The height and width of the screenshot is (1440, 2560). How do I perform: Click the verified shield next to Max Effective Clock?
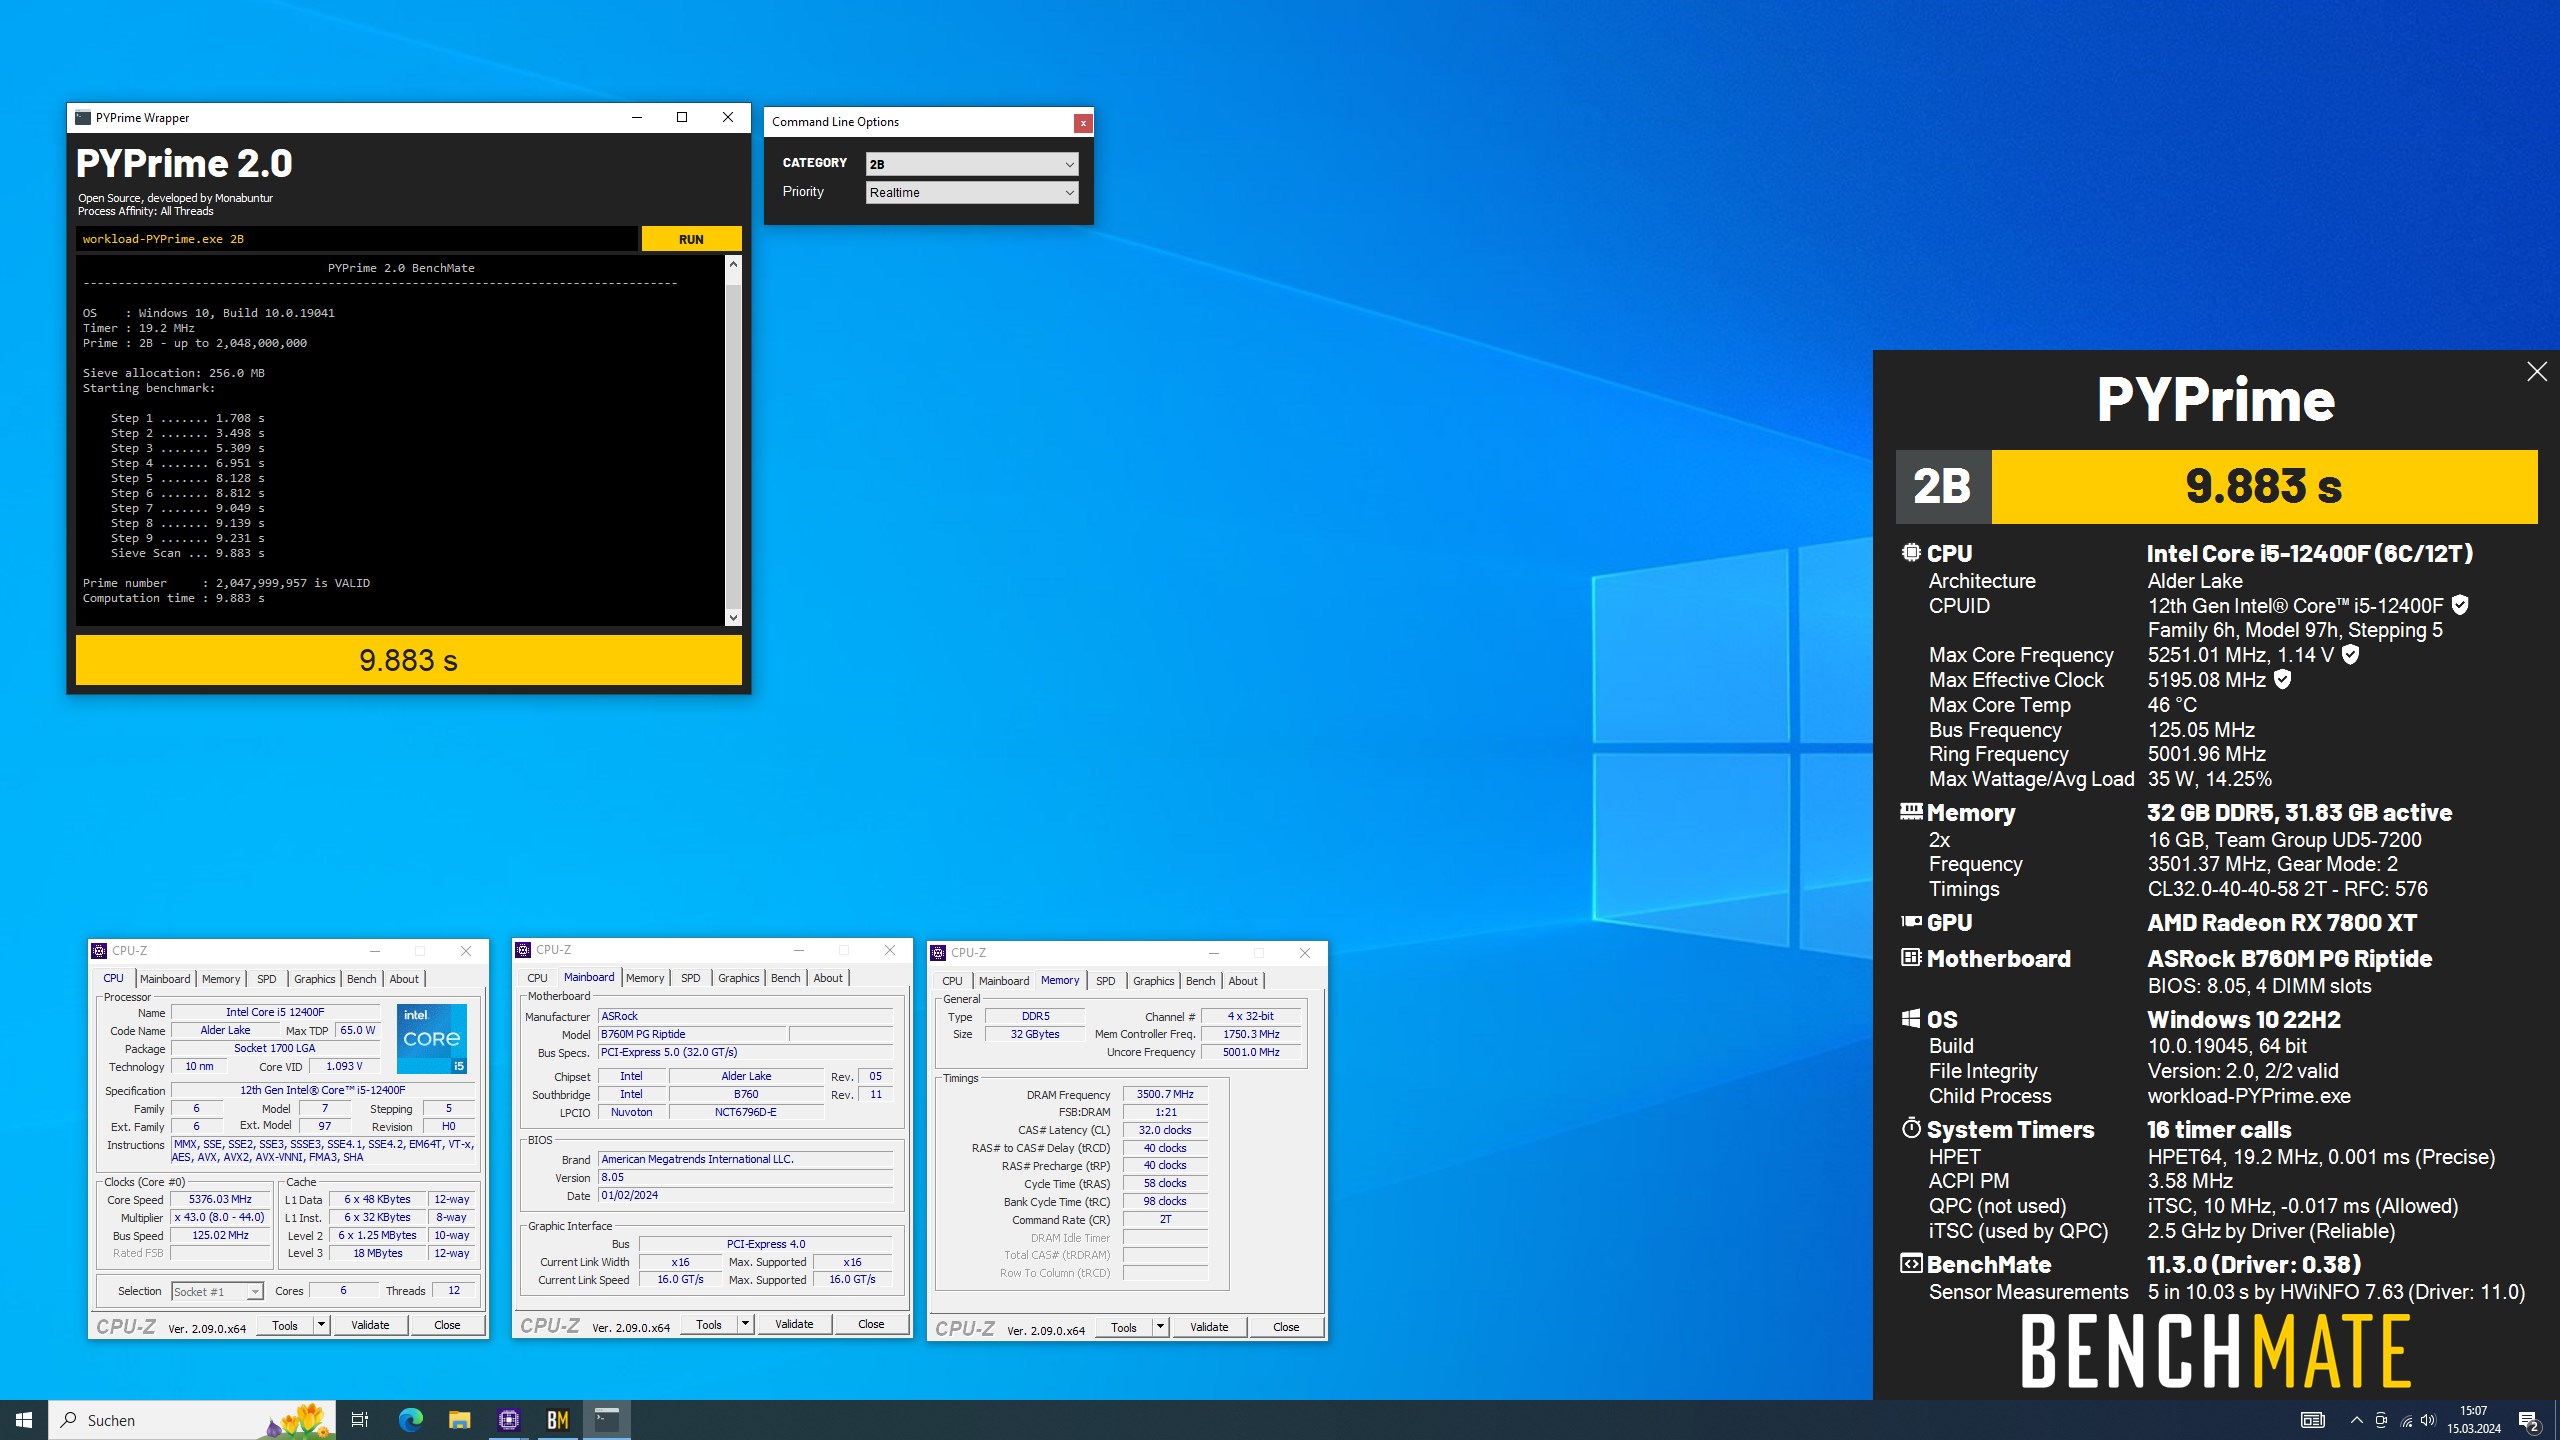[x=2282, y=679]
